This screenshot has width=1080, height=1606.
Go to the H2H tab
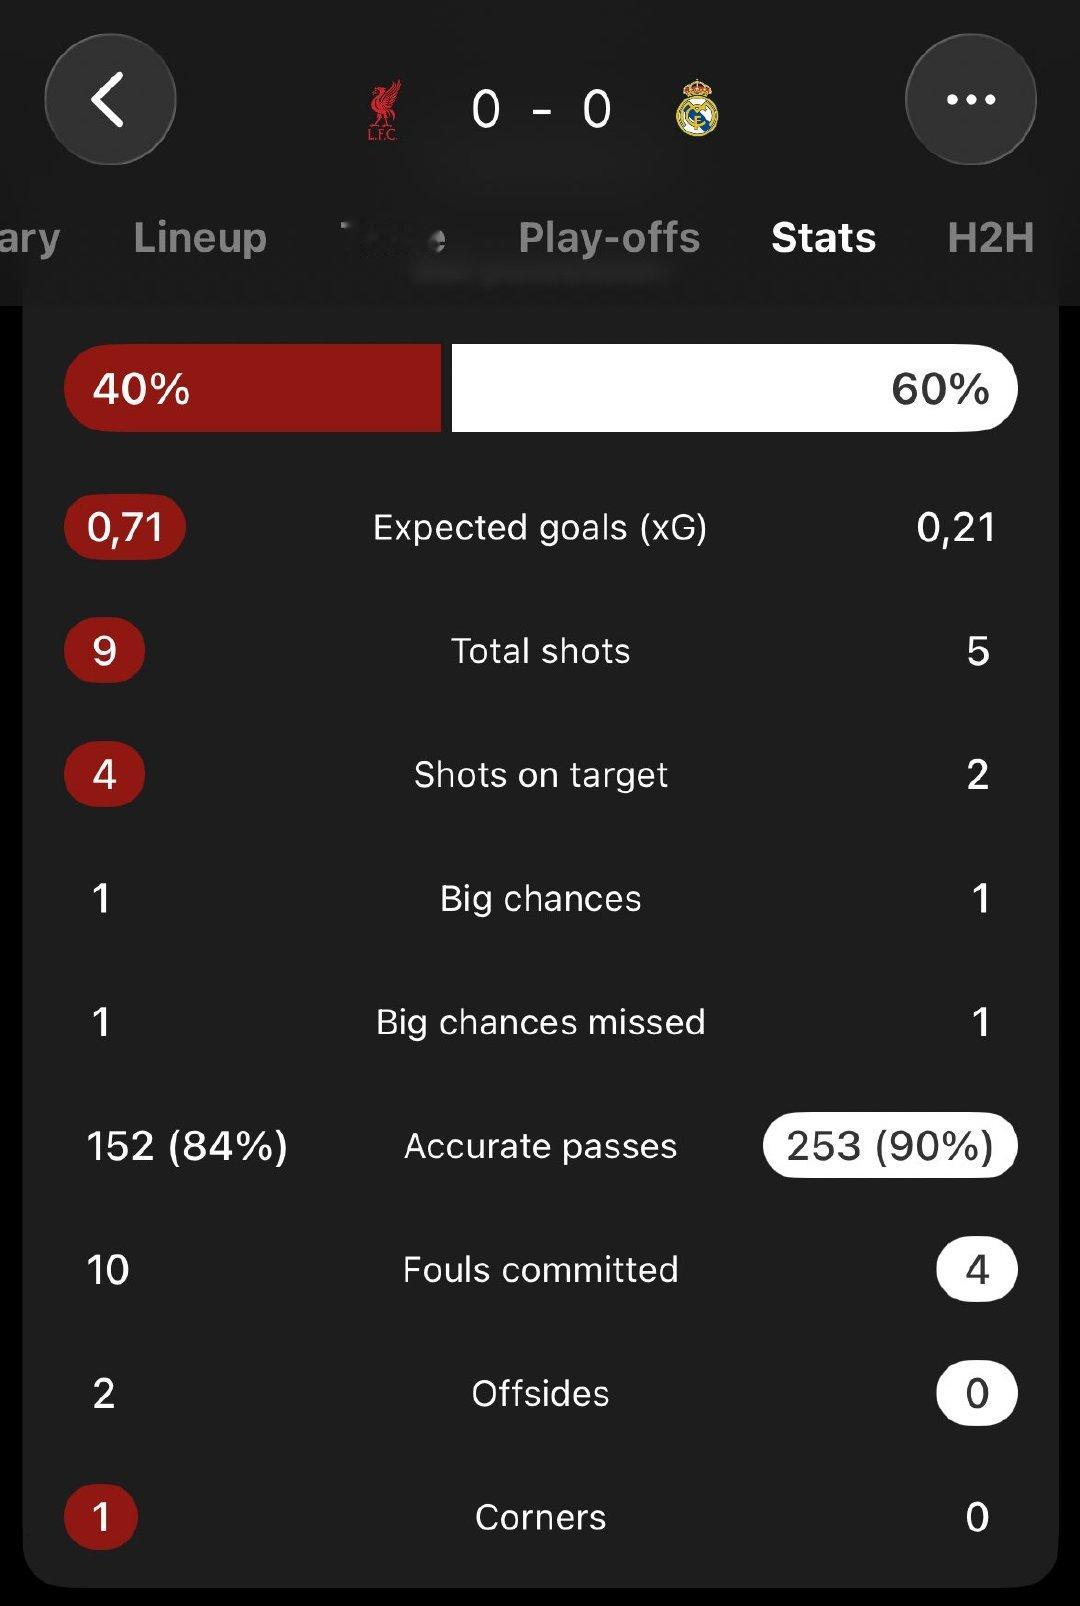tap(990, 238)
